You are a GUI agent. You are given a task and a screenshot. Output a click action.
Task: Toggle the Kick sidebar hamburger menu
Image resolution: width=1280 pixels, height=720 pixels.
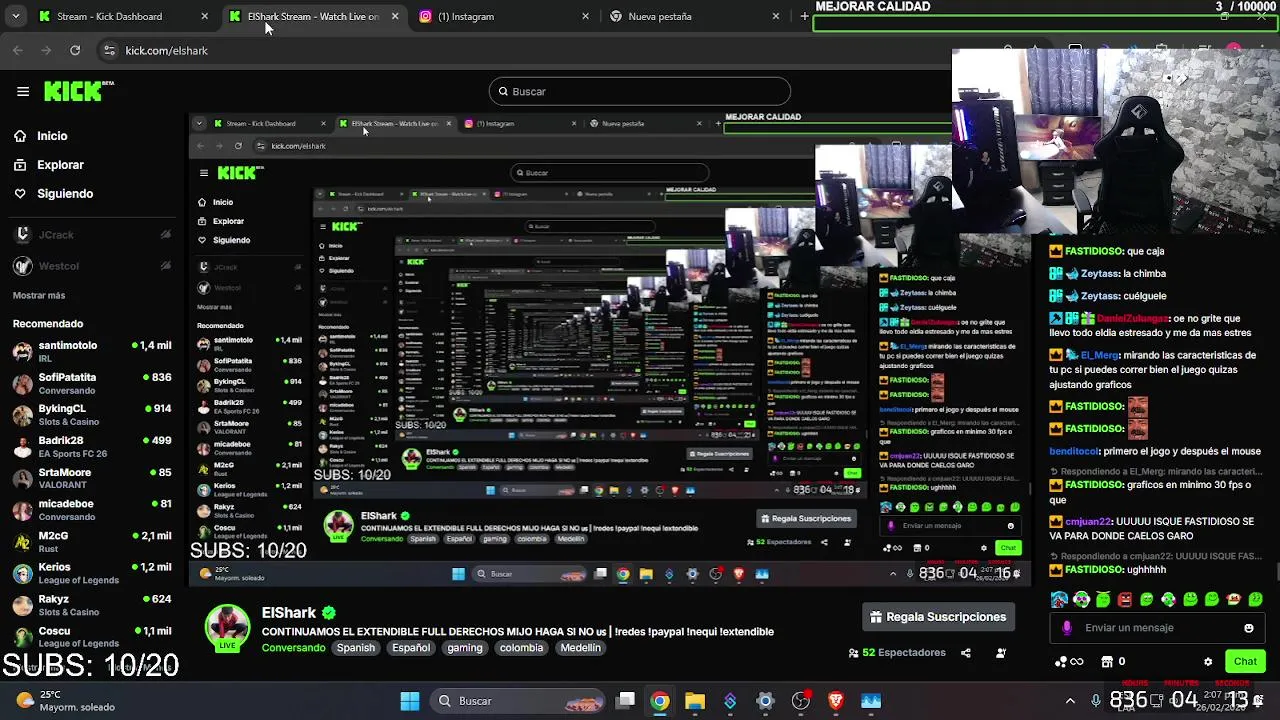23,91
